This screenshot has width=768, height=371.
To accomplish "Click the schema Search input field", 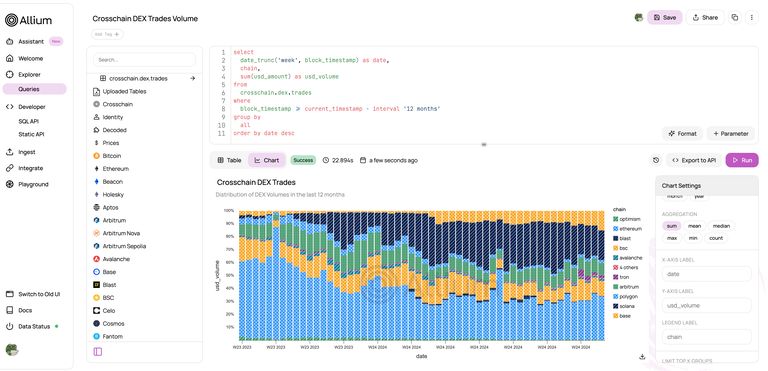I will coord(144,60).
